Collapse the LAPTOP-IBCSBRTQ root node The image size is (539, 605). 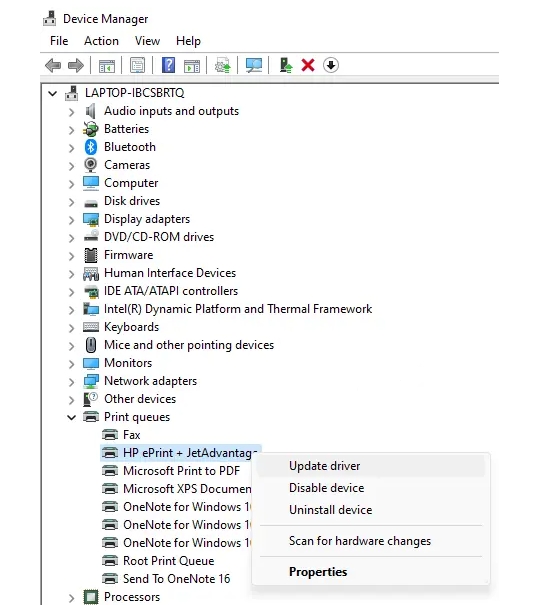click(x=53, y=93)
